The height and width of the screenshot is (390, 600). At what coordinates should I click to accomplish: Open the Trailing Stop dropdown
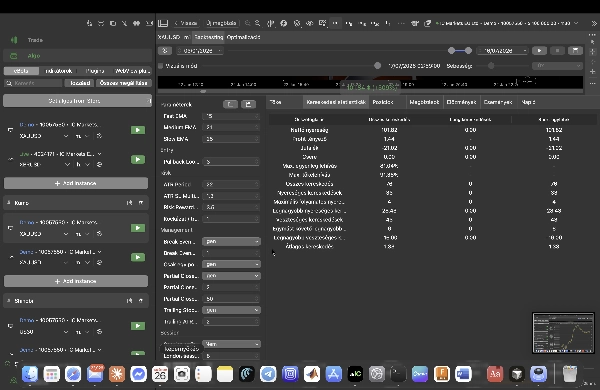pyautogui.click(x=231, y=310)
